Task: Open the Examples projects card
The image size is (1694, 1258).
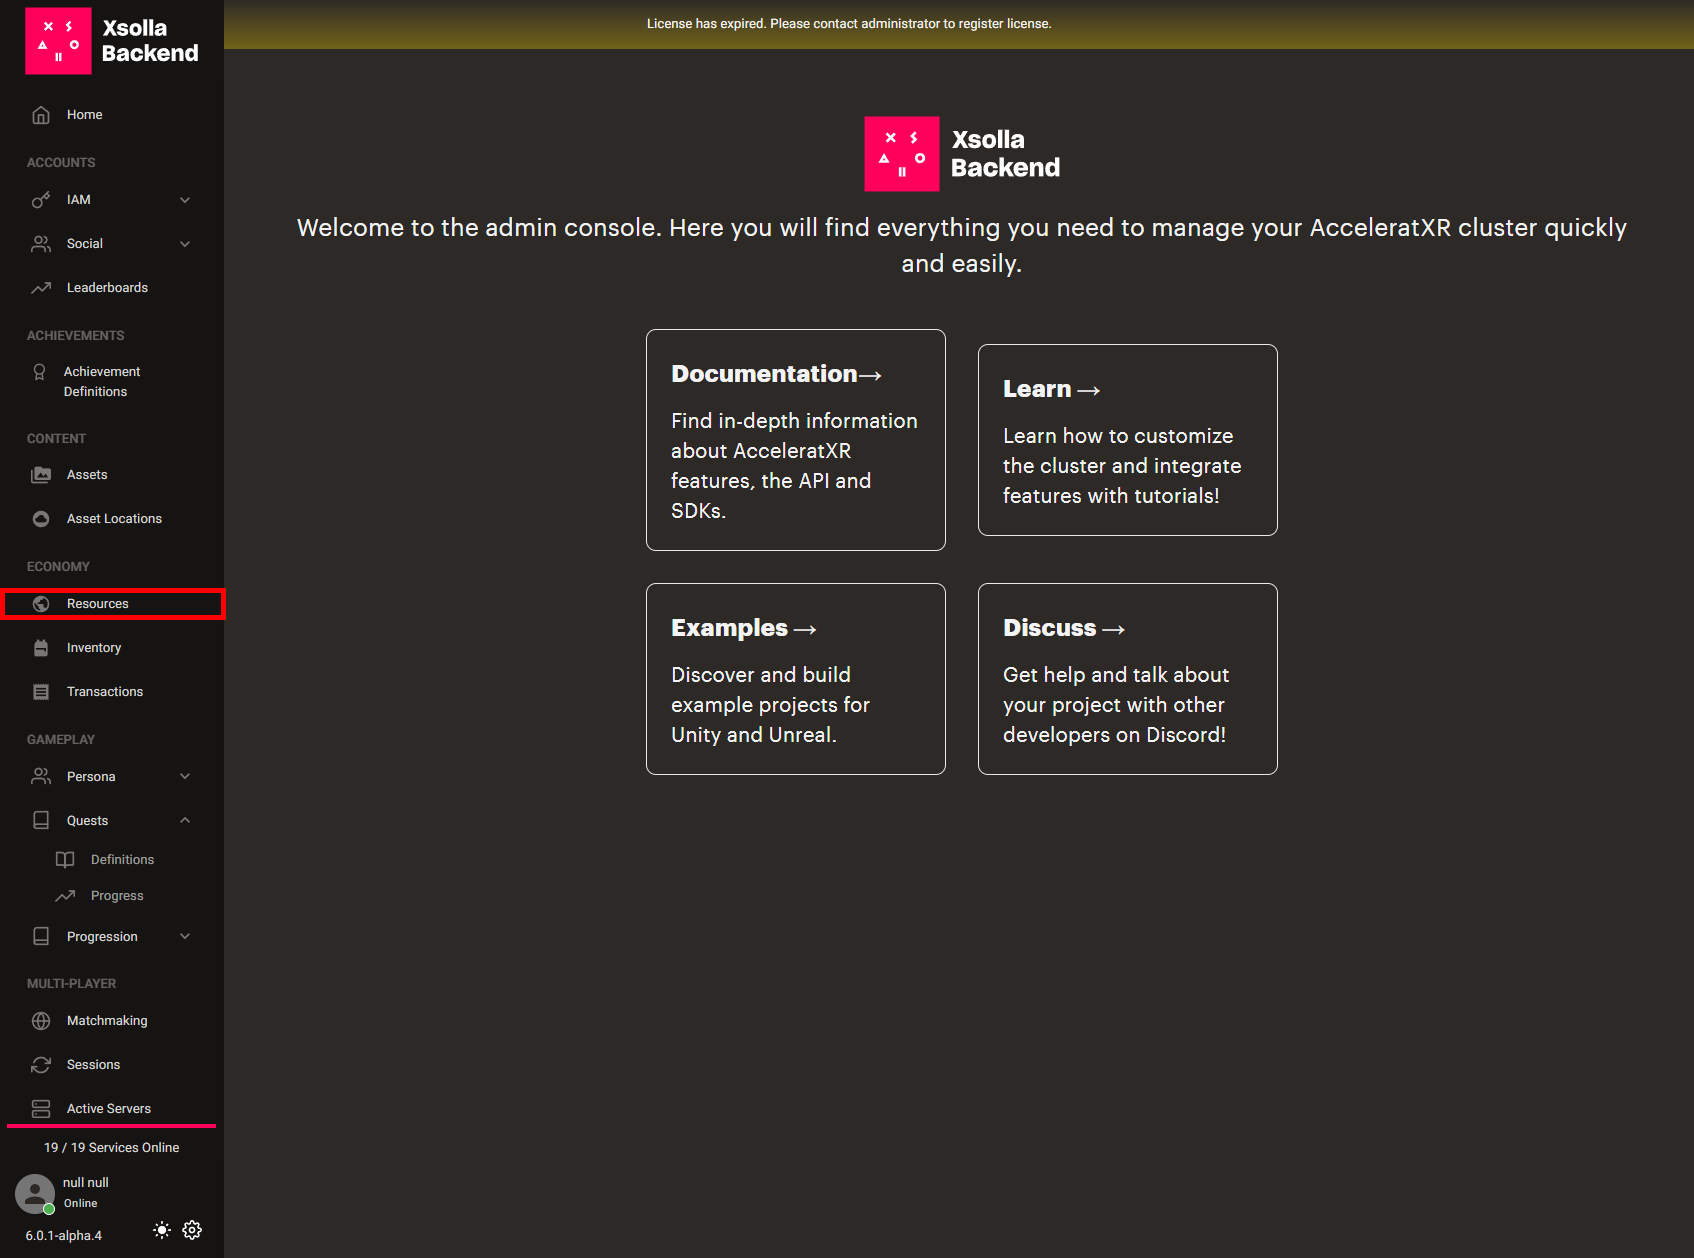Action: (796, 679)
